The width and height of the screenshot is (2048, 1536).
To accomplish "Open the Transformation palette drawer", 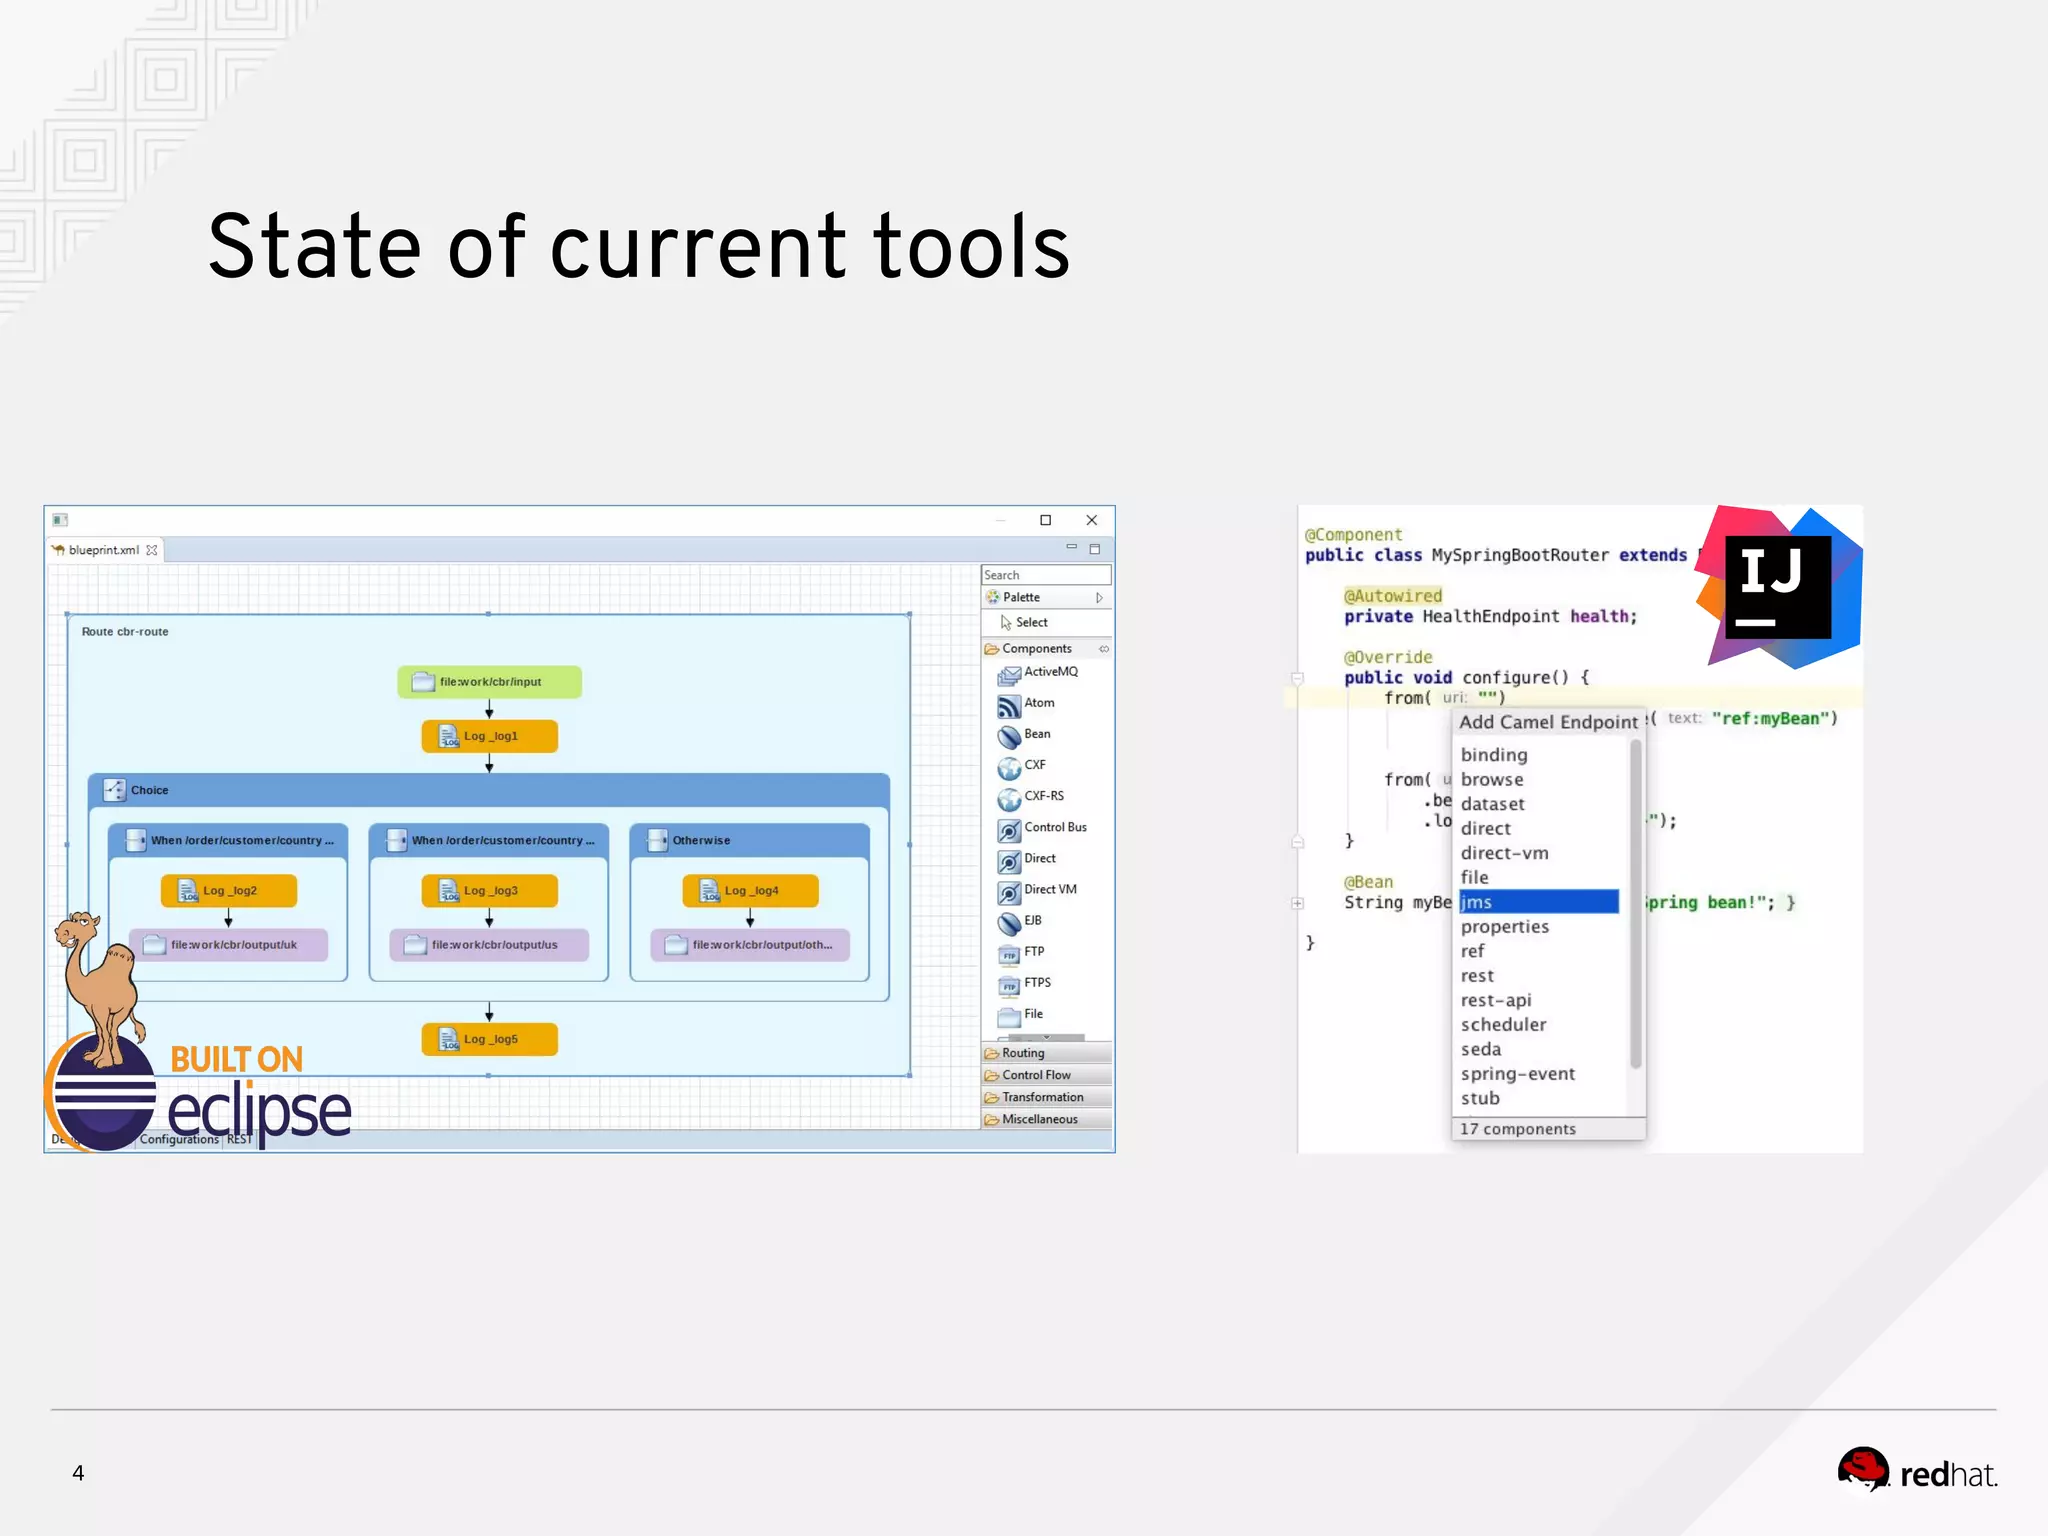I will click(1045, 1097).
